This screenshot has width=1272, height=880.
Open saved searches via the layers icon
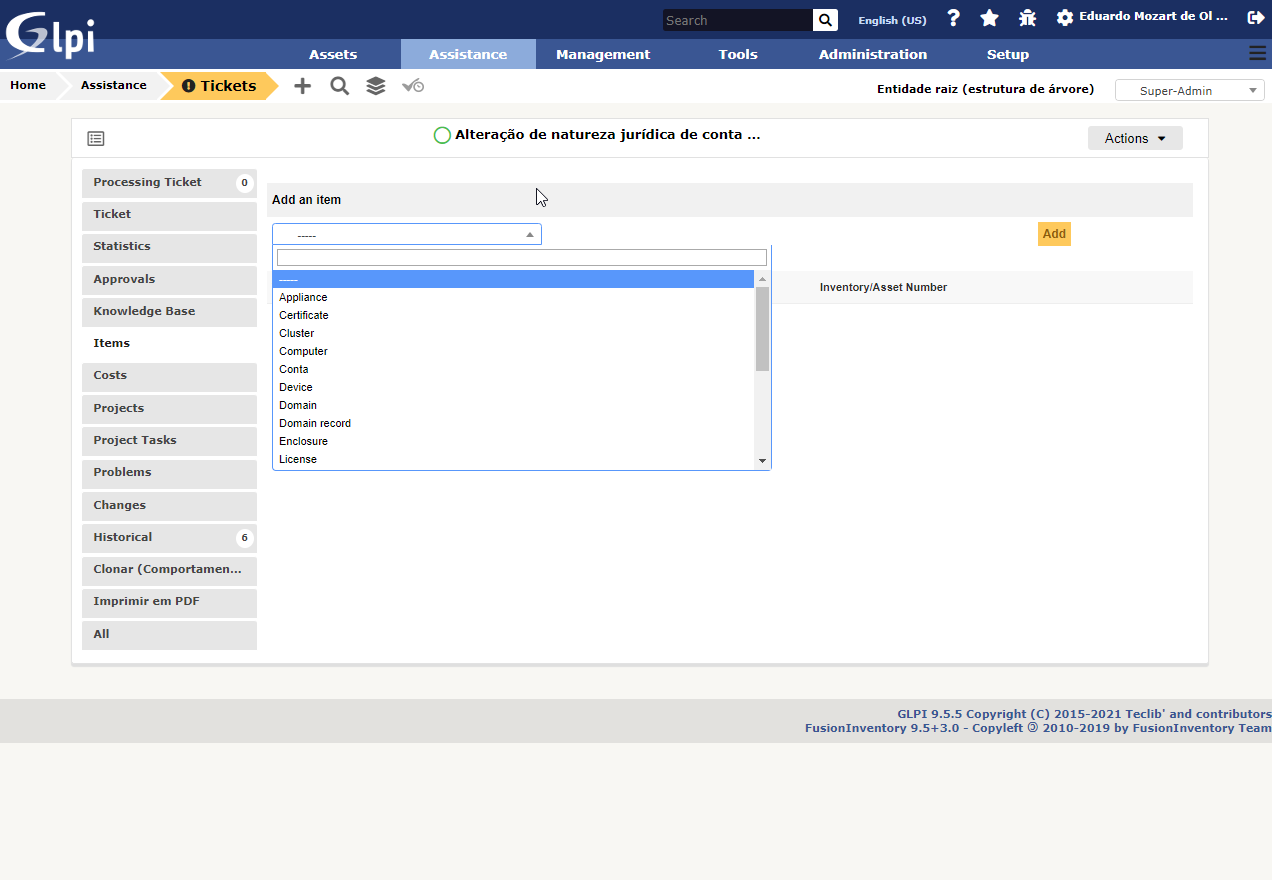375,86
